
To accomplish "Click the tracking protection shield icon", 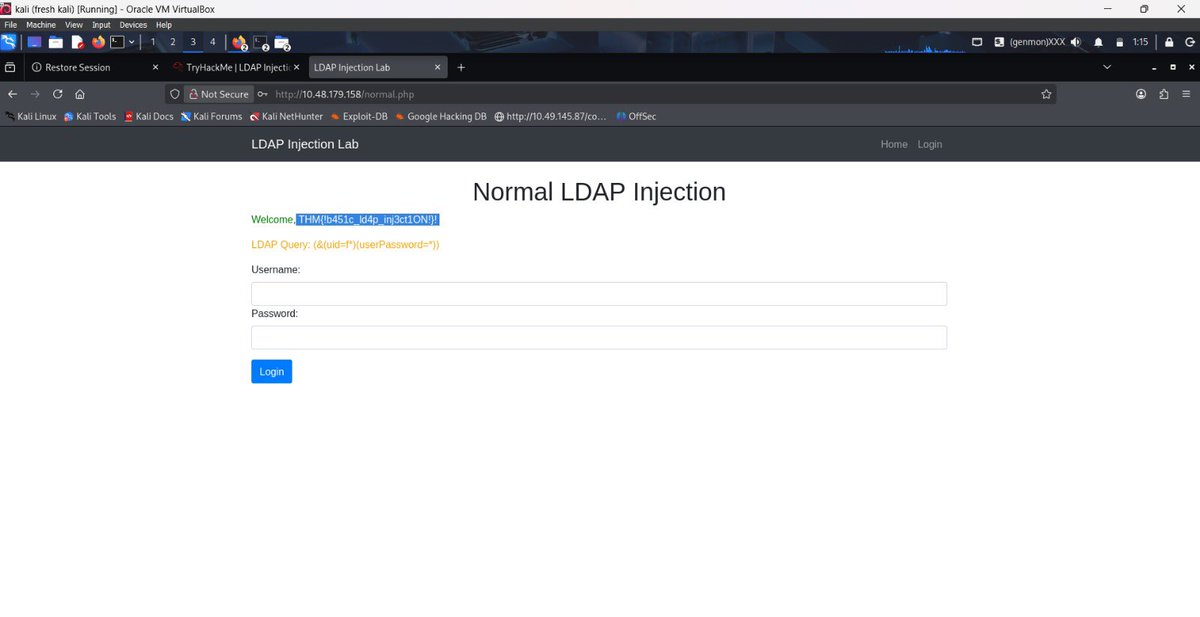I will (174, 94).
